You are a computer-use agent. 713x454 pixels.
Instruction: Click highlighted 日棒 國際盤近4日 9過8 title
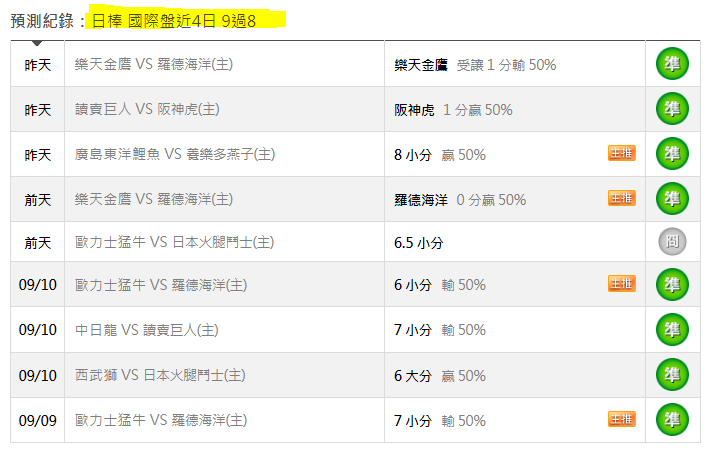click(x=174, y=21)
